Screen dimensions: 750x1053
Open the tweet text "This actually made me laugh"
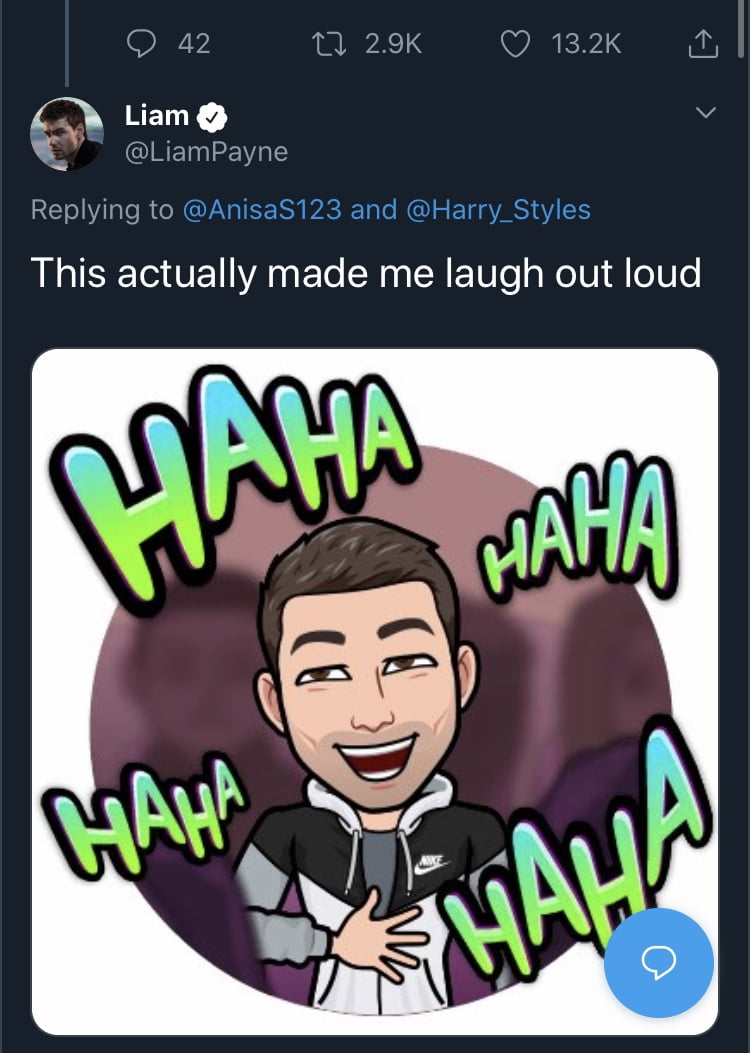coord(366,273)
